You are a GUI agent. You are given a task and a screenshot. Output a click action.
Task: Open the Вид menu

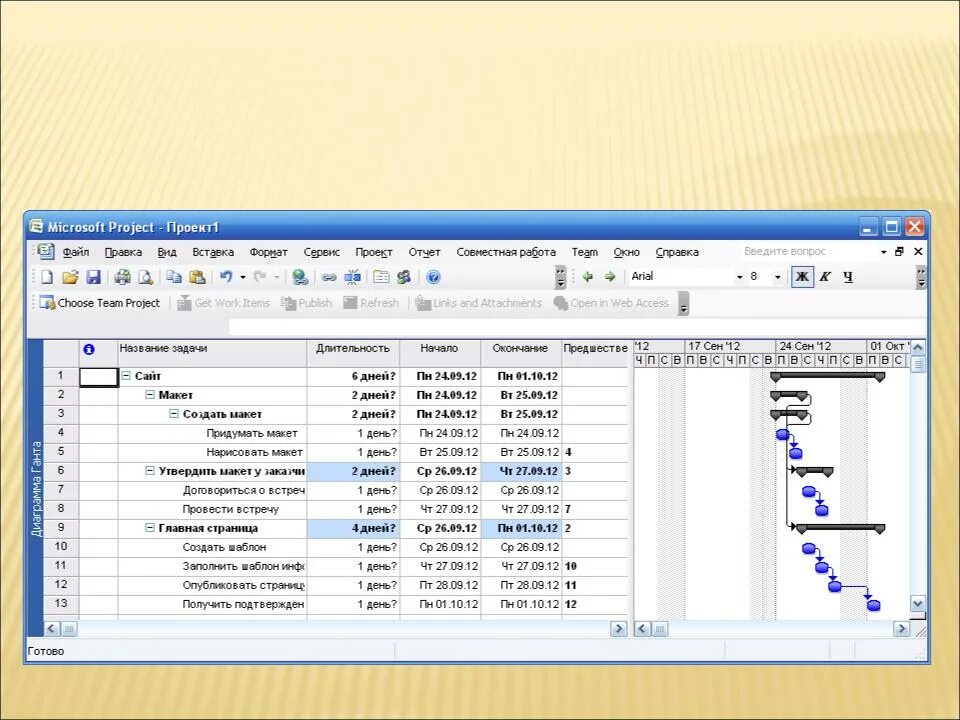pyautogui.click(x=167, y=252)
